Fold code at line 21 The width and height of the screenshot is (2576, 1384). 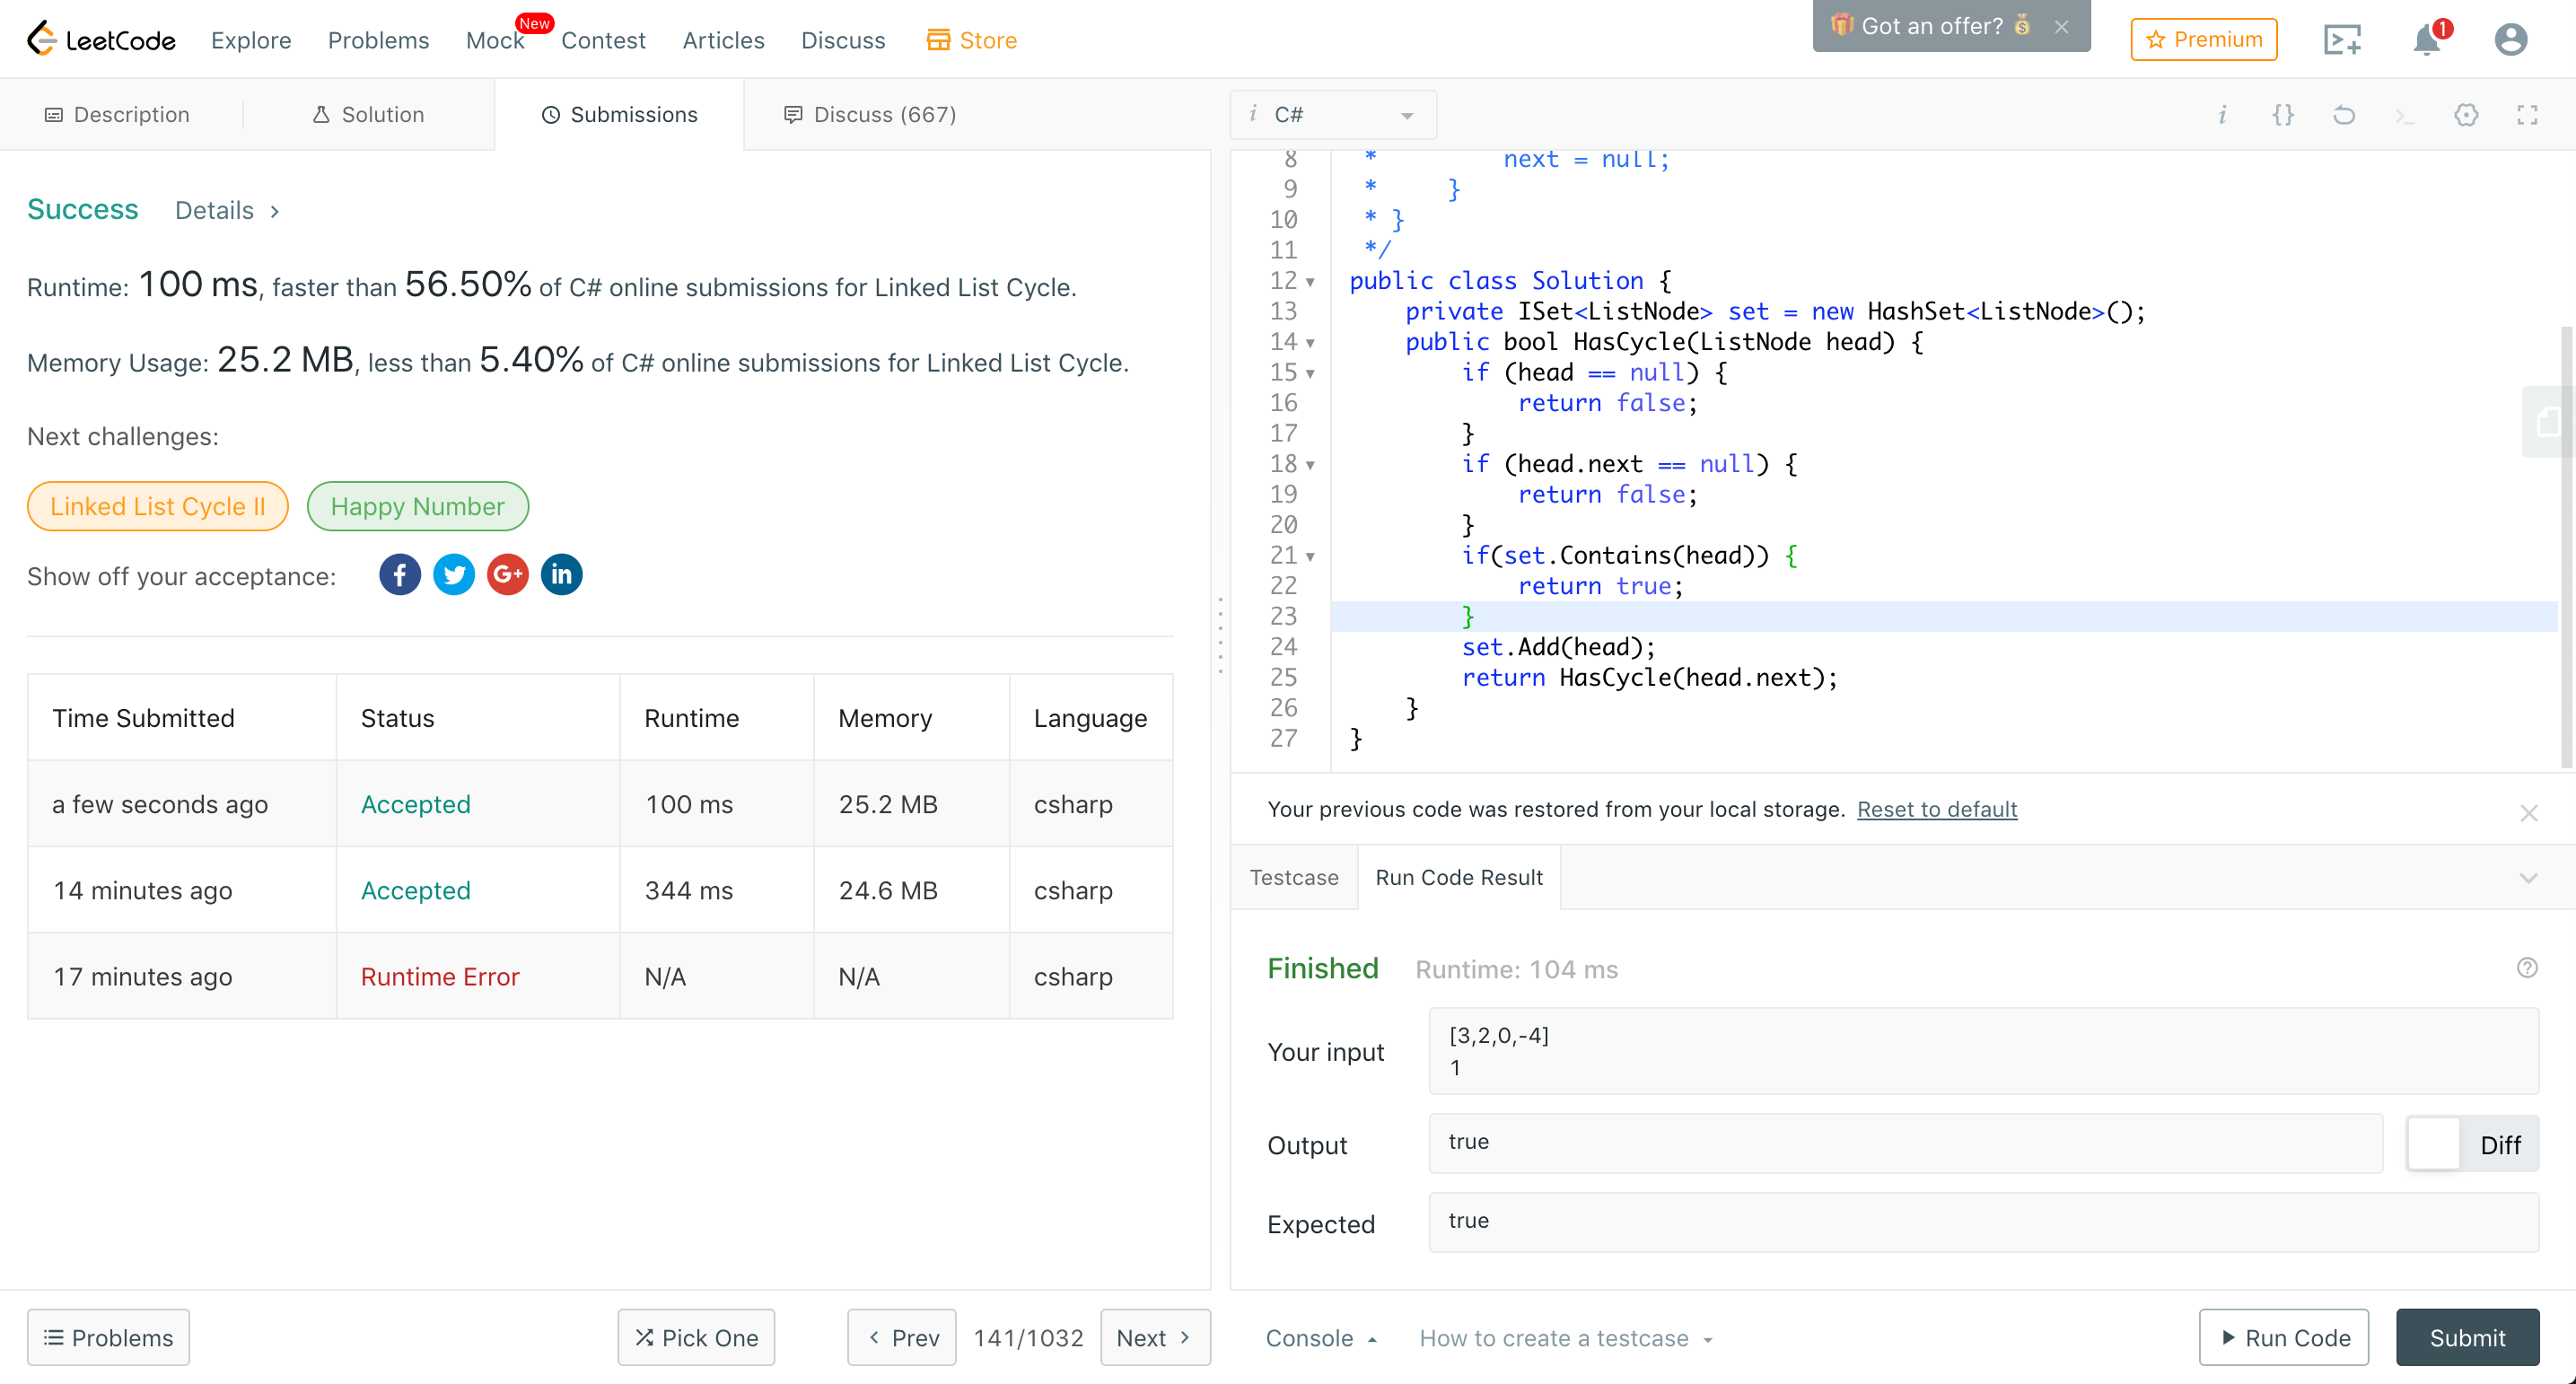pos(1310,557)
